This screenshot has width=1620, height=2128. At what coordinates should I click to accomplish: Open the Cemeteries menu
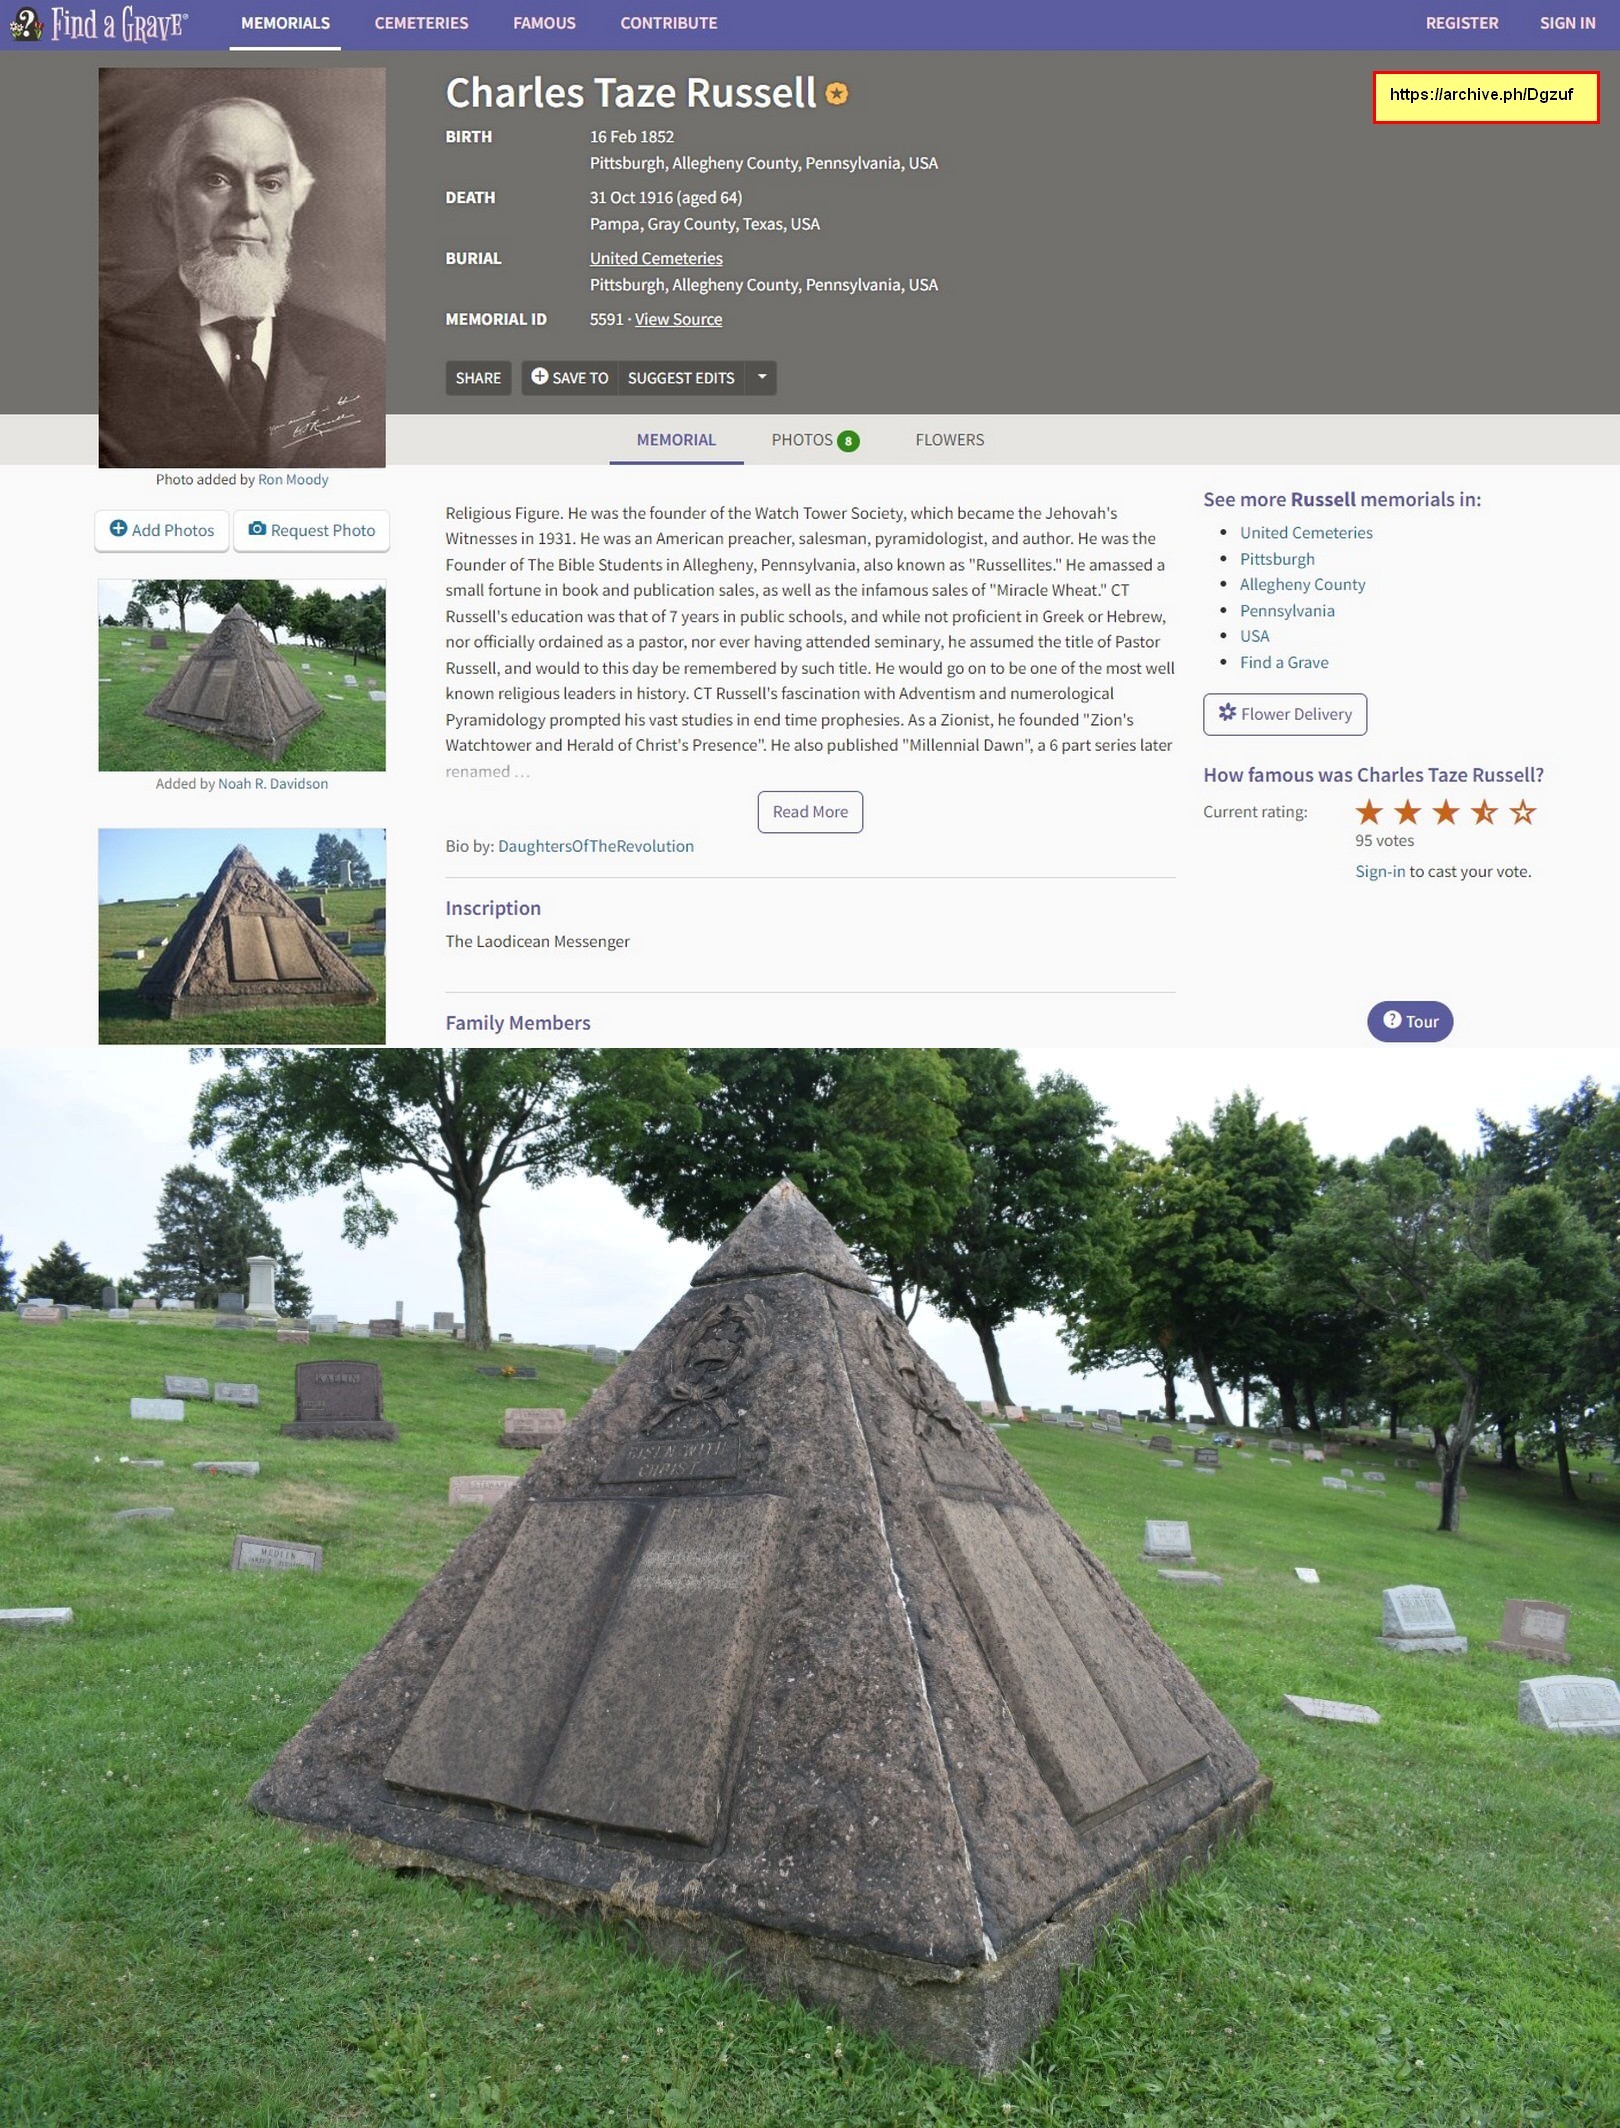421,23
